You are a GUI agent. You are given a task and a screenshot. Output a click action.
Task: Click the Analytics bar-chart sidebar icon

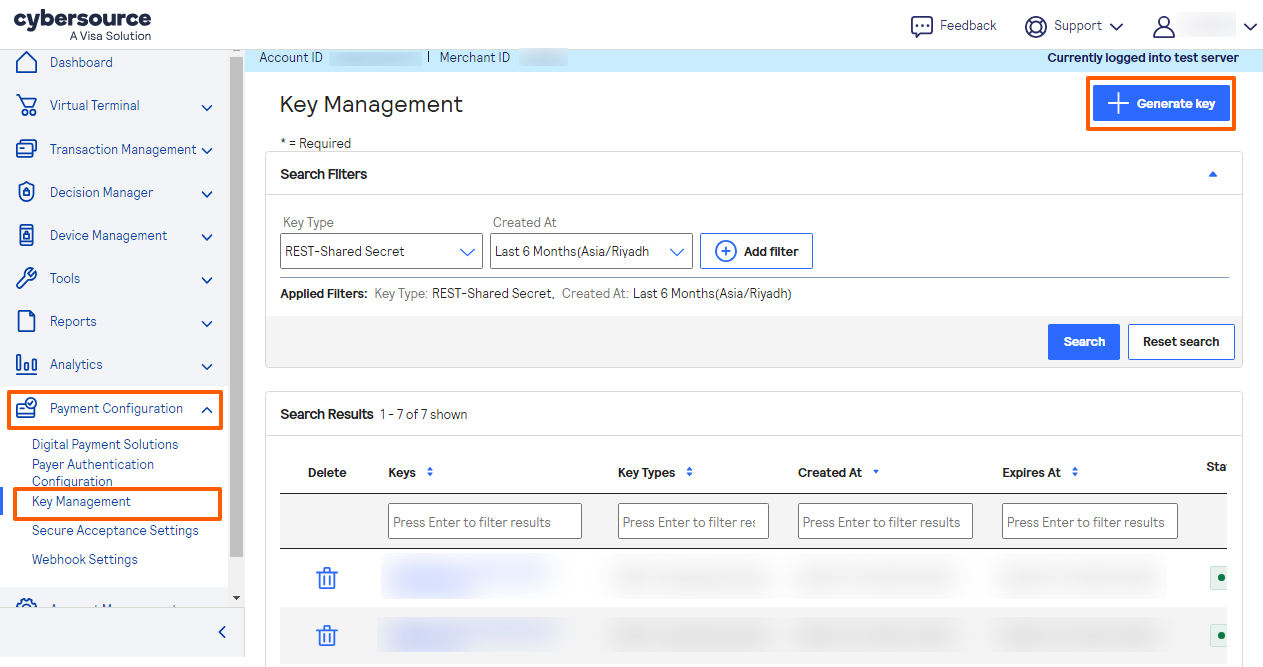[26, 364]
